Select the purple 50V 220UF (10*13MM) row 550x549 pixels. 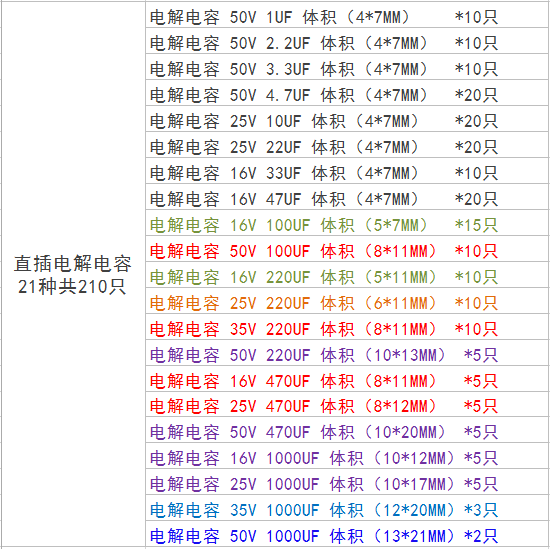click(348, 352)
